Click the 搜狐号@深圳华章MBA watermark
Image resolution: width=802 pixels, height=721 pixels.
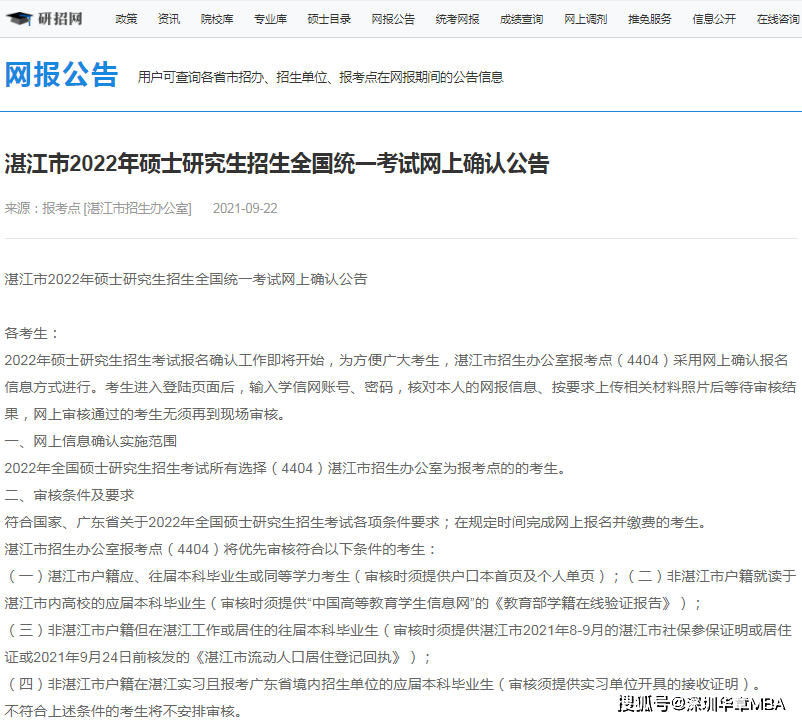coord(701,702)
